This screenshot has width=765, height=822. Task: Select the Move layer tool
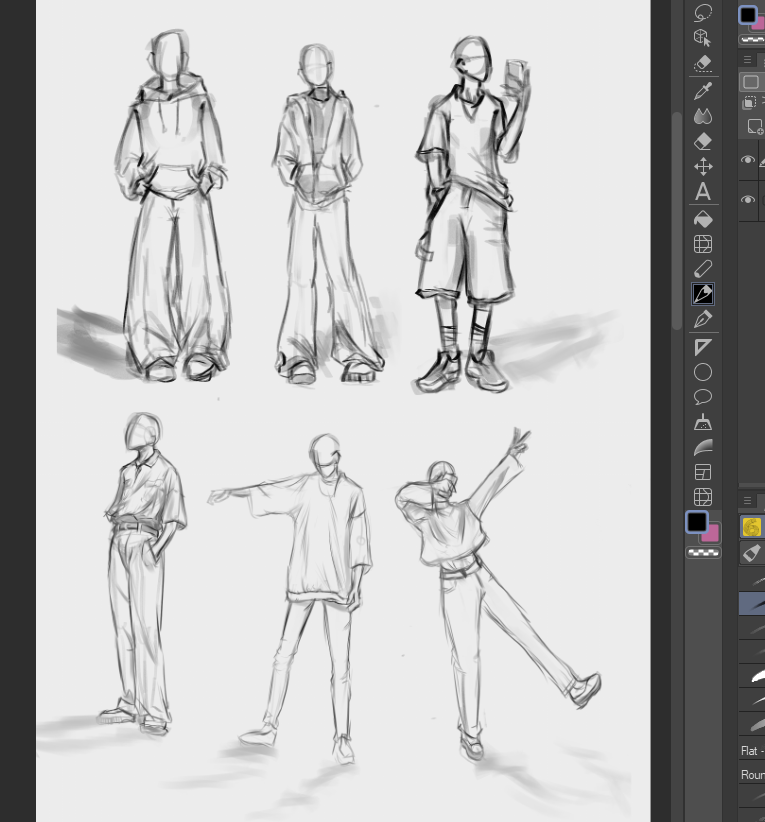(x=703, y=167)
